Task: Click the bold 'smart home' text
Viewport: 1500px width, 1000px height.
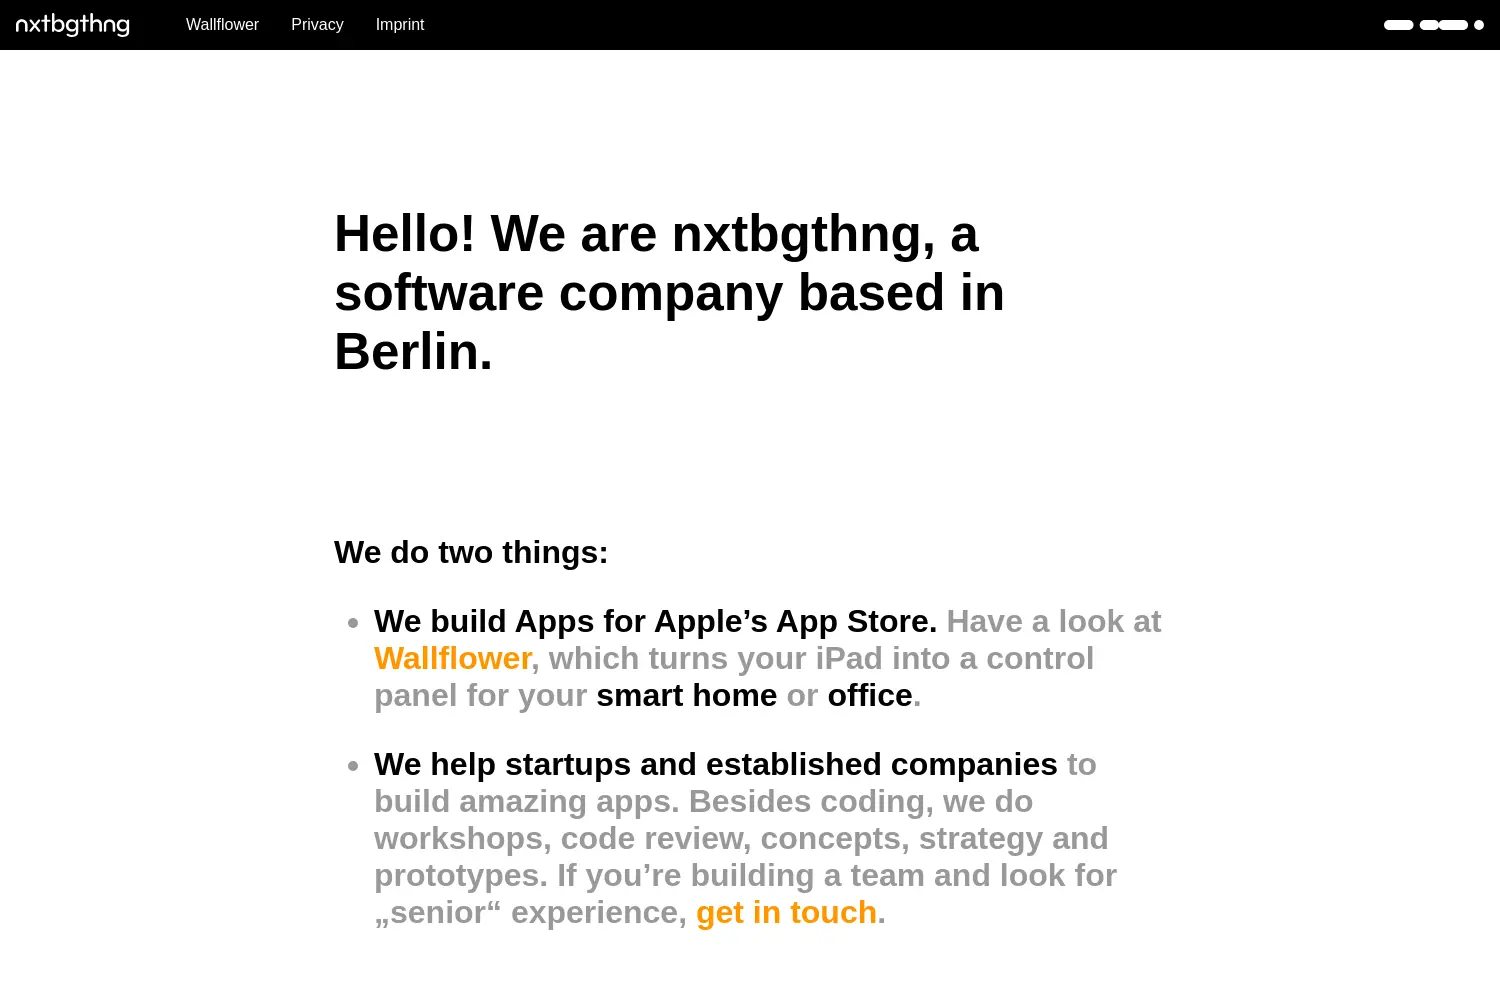Action: tap(686, 695)
